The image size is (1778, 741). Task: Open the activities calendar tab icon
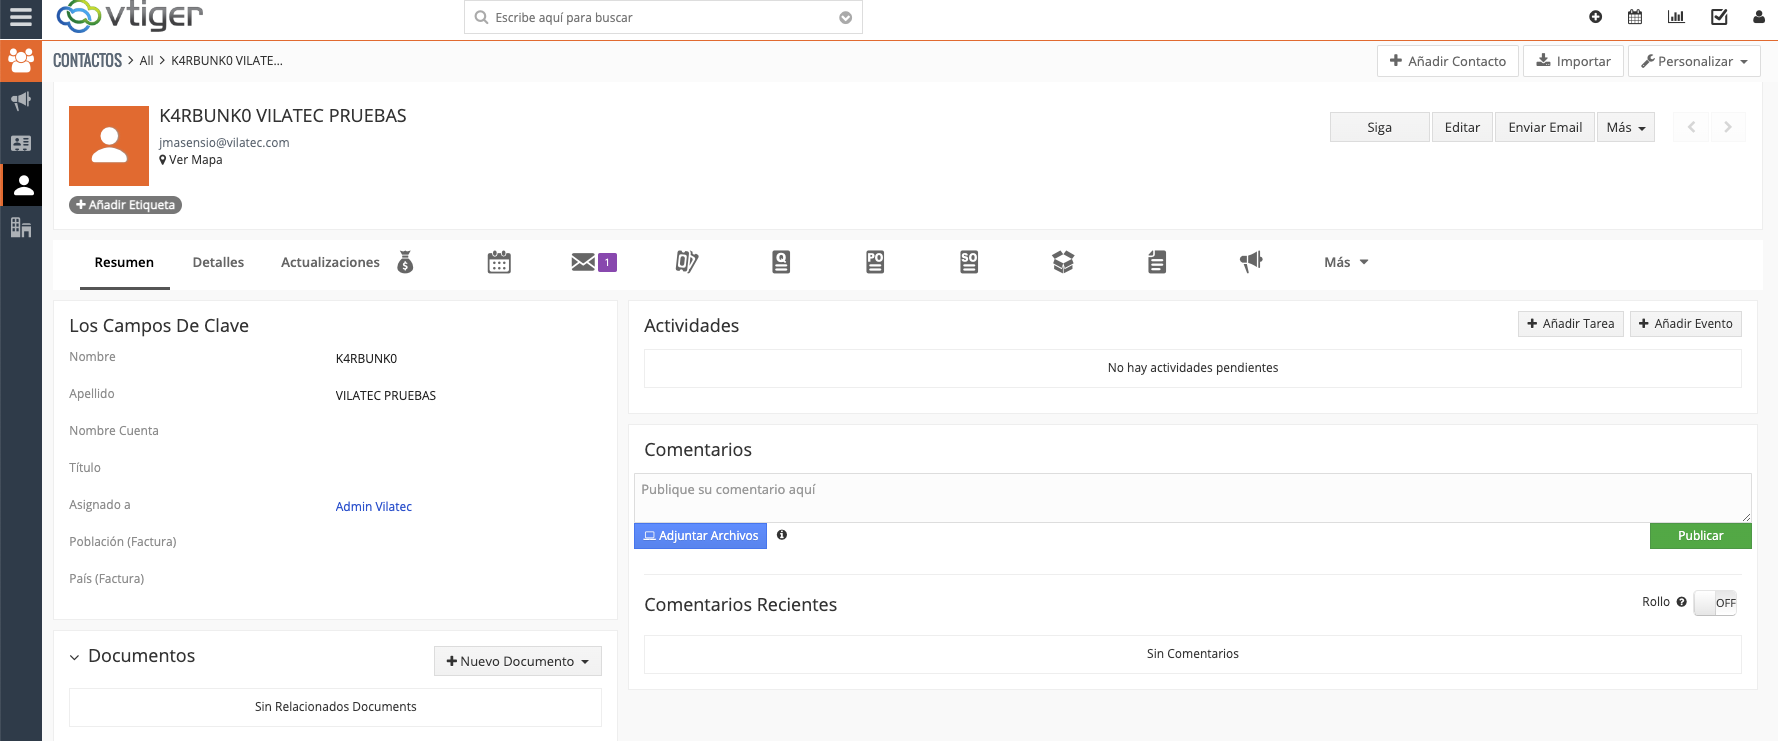coord(499,262)
